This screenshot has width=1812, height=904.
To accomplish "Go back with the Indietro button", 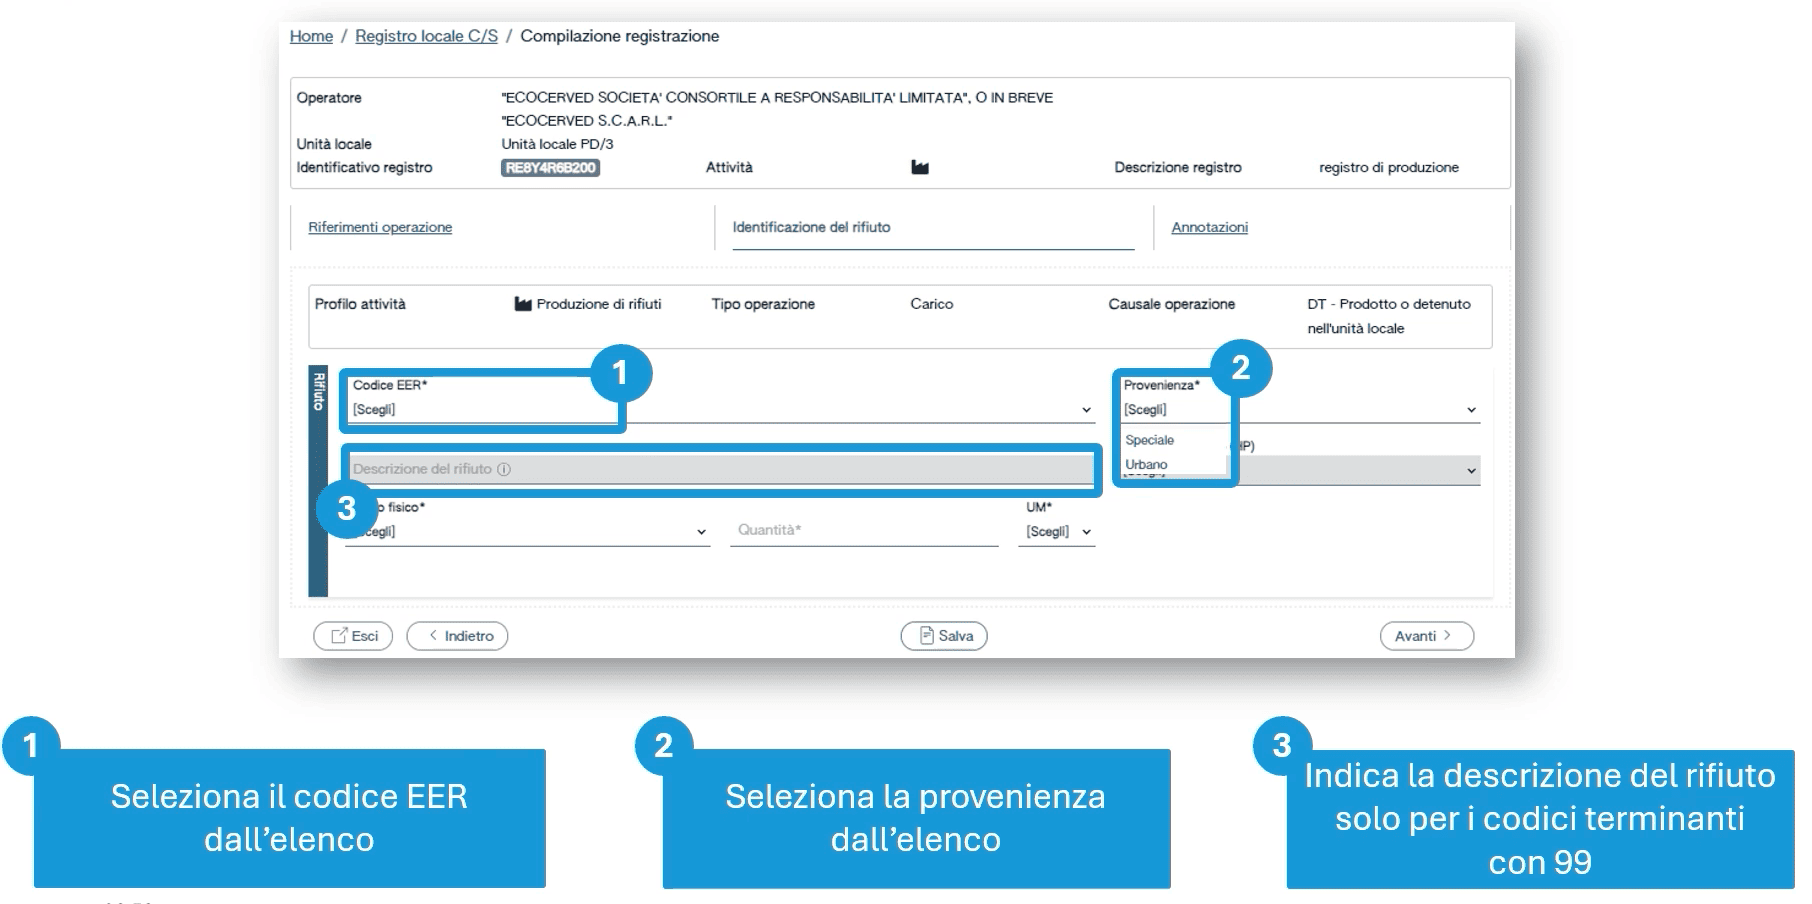I will point(457,636).
